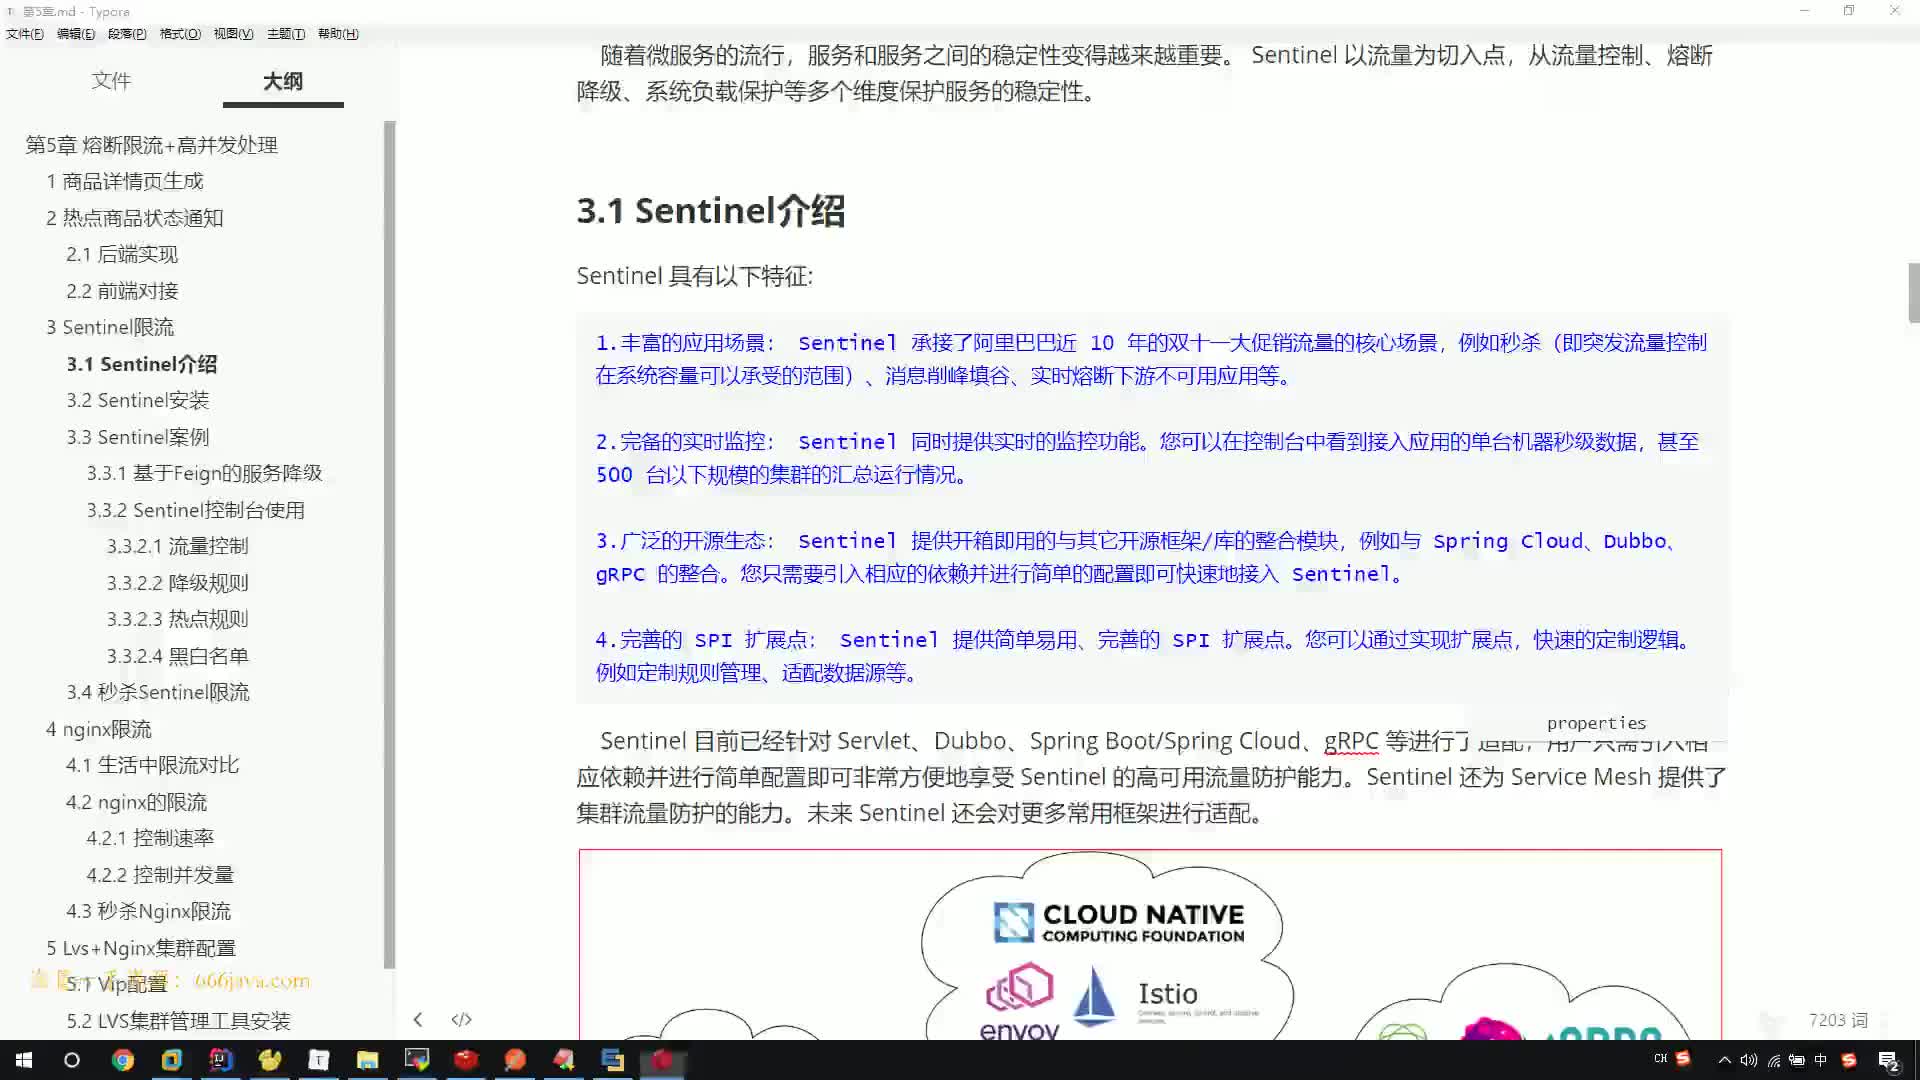
Task: Go to 4.3 秒杀Nginx限流
Action: point(149,911)
